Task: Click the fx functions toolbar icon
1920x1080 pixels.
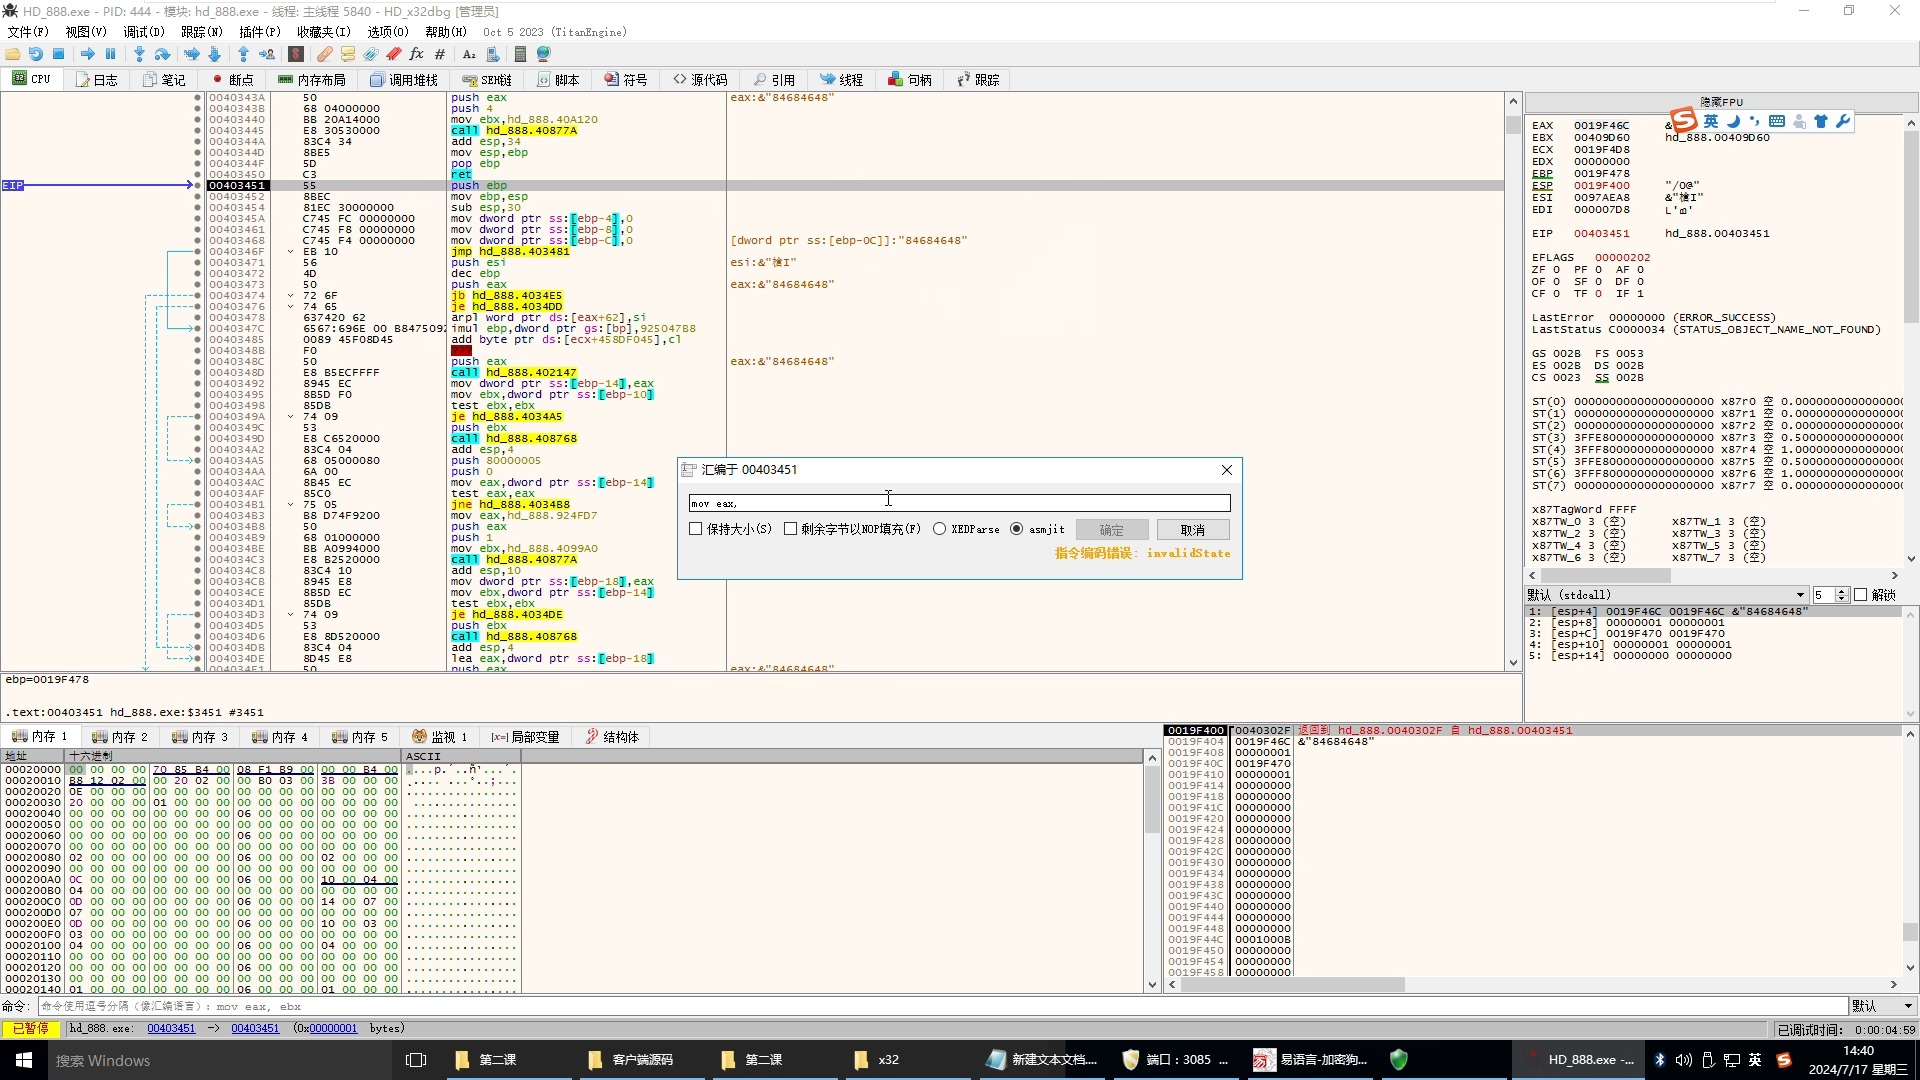Action: tap(416, 54)
